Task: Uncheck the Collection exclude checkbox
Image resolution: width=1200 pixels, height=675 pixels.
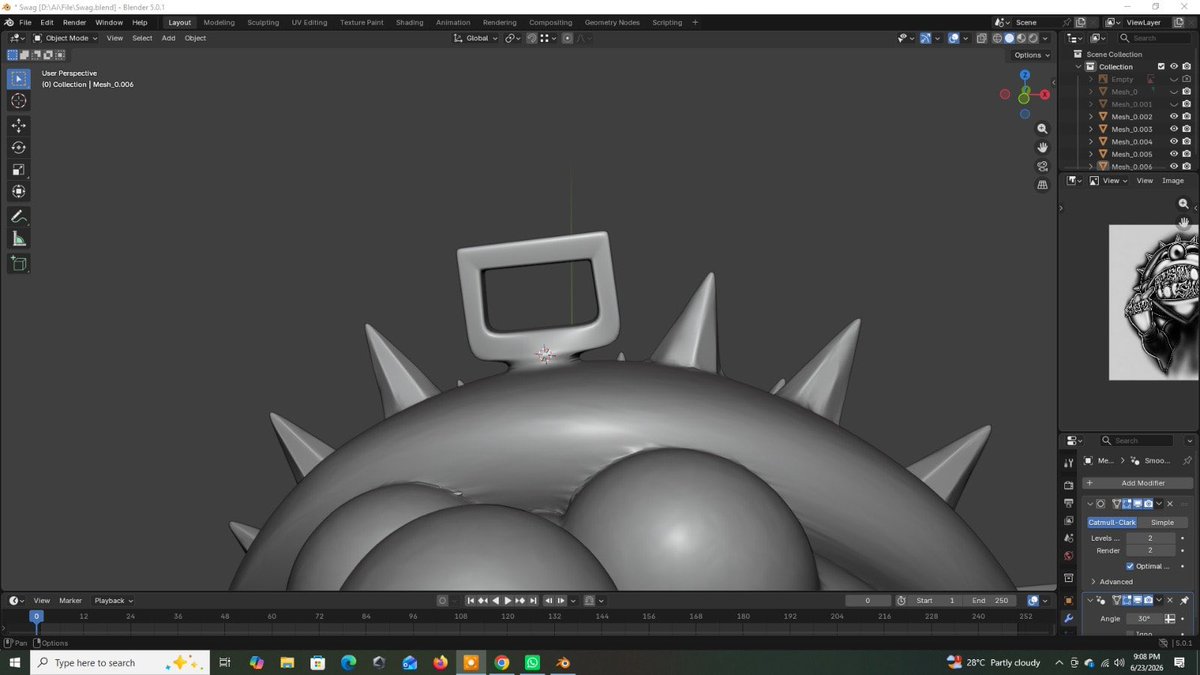Action: click(x=1161, y=67)
